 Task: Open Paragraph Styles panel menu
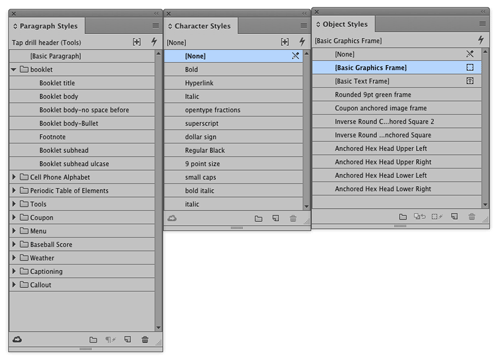tap(156, 26)
